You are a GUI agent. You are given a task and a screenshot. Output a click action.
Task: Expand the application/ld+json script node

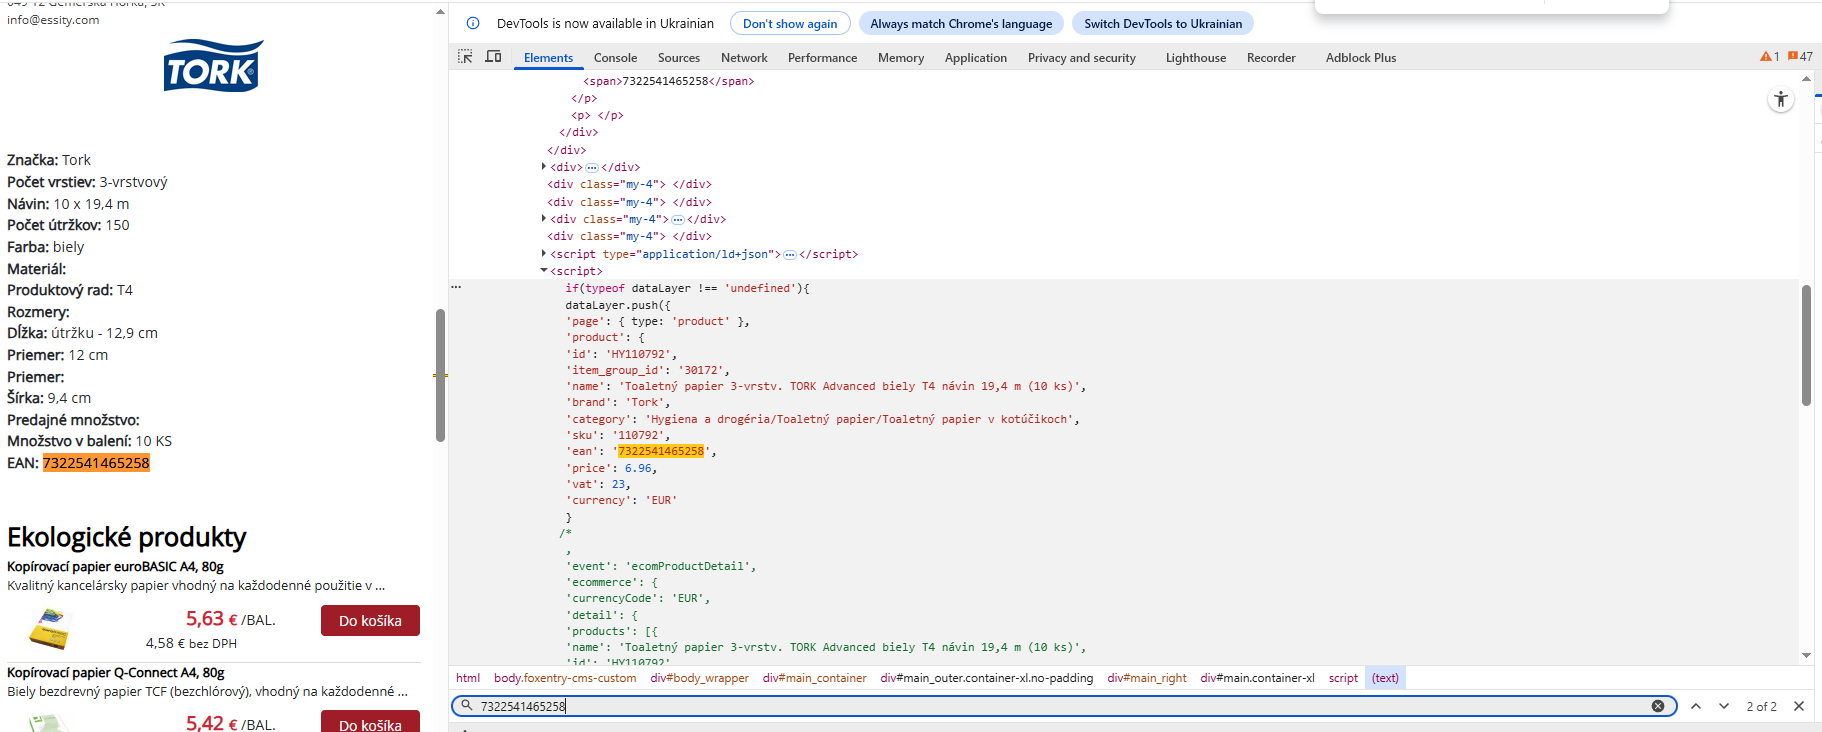coord(544,254)
